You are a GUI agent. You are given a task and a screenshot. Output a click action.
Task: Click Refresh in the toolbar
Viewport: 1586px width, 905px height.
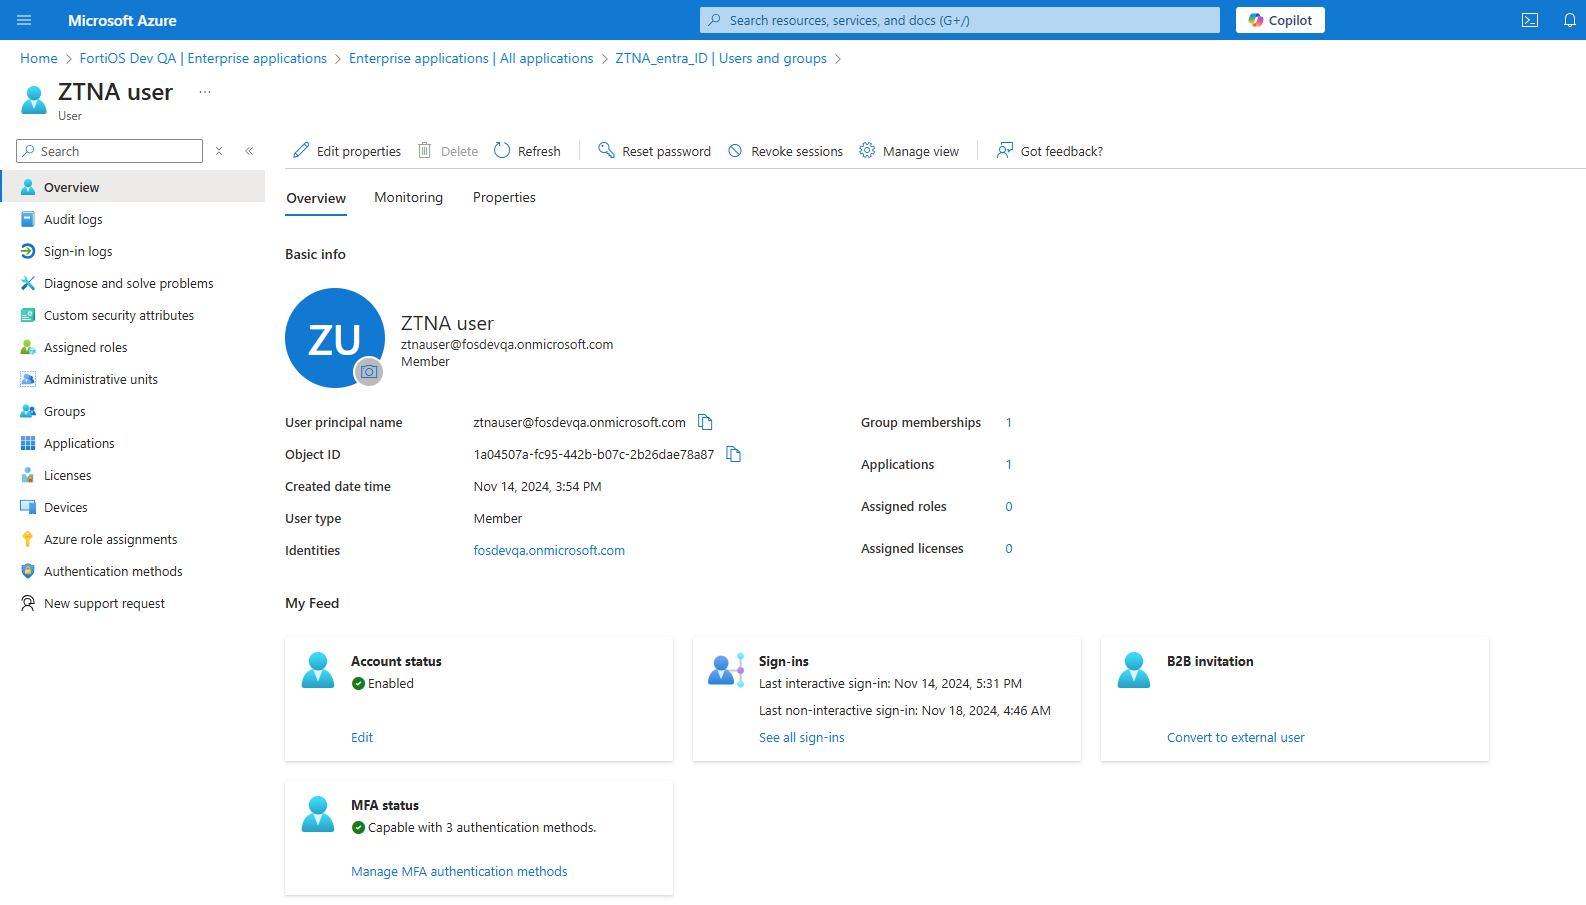click(x=527, y=151)
